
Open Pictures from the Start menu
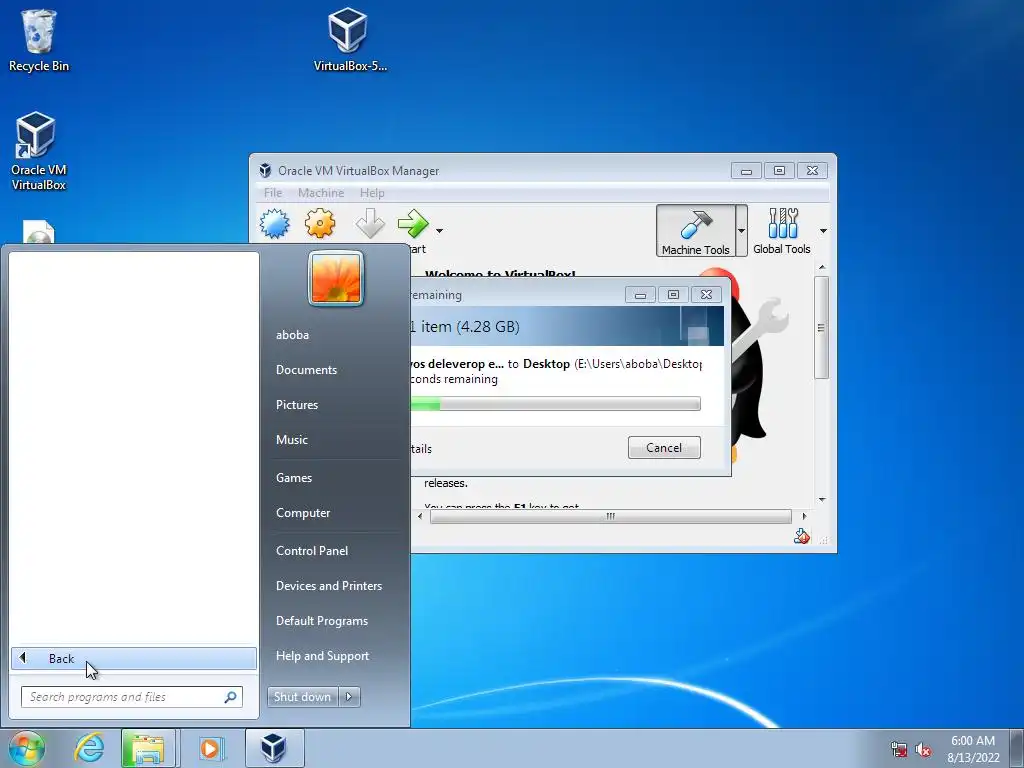pyautogui.click(x=297, y=405)
